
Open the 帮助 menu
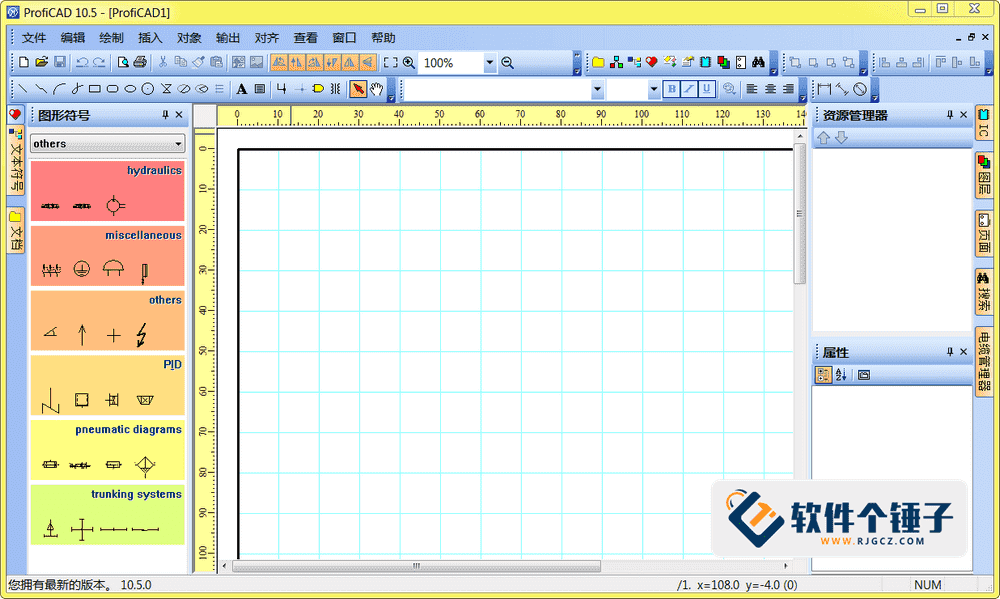[383, 37]
